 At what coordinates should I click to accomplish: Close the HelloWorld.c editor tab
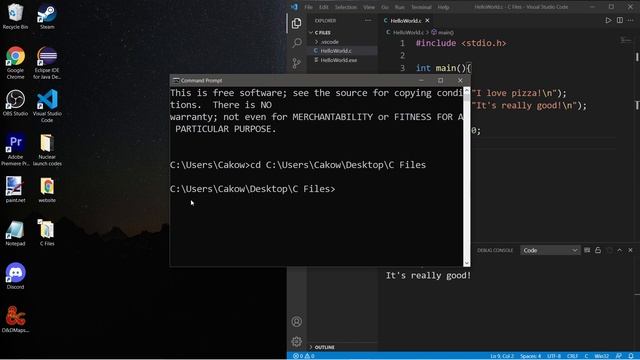click(x=427, y=20)
